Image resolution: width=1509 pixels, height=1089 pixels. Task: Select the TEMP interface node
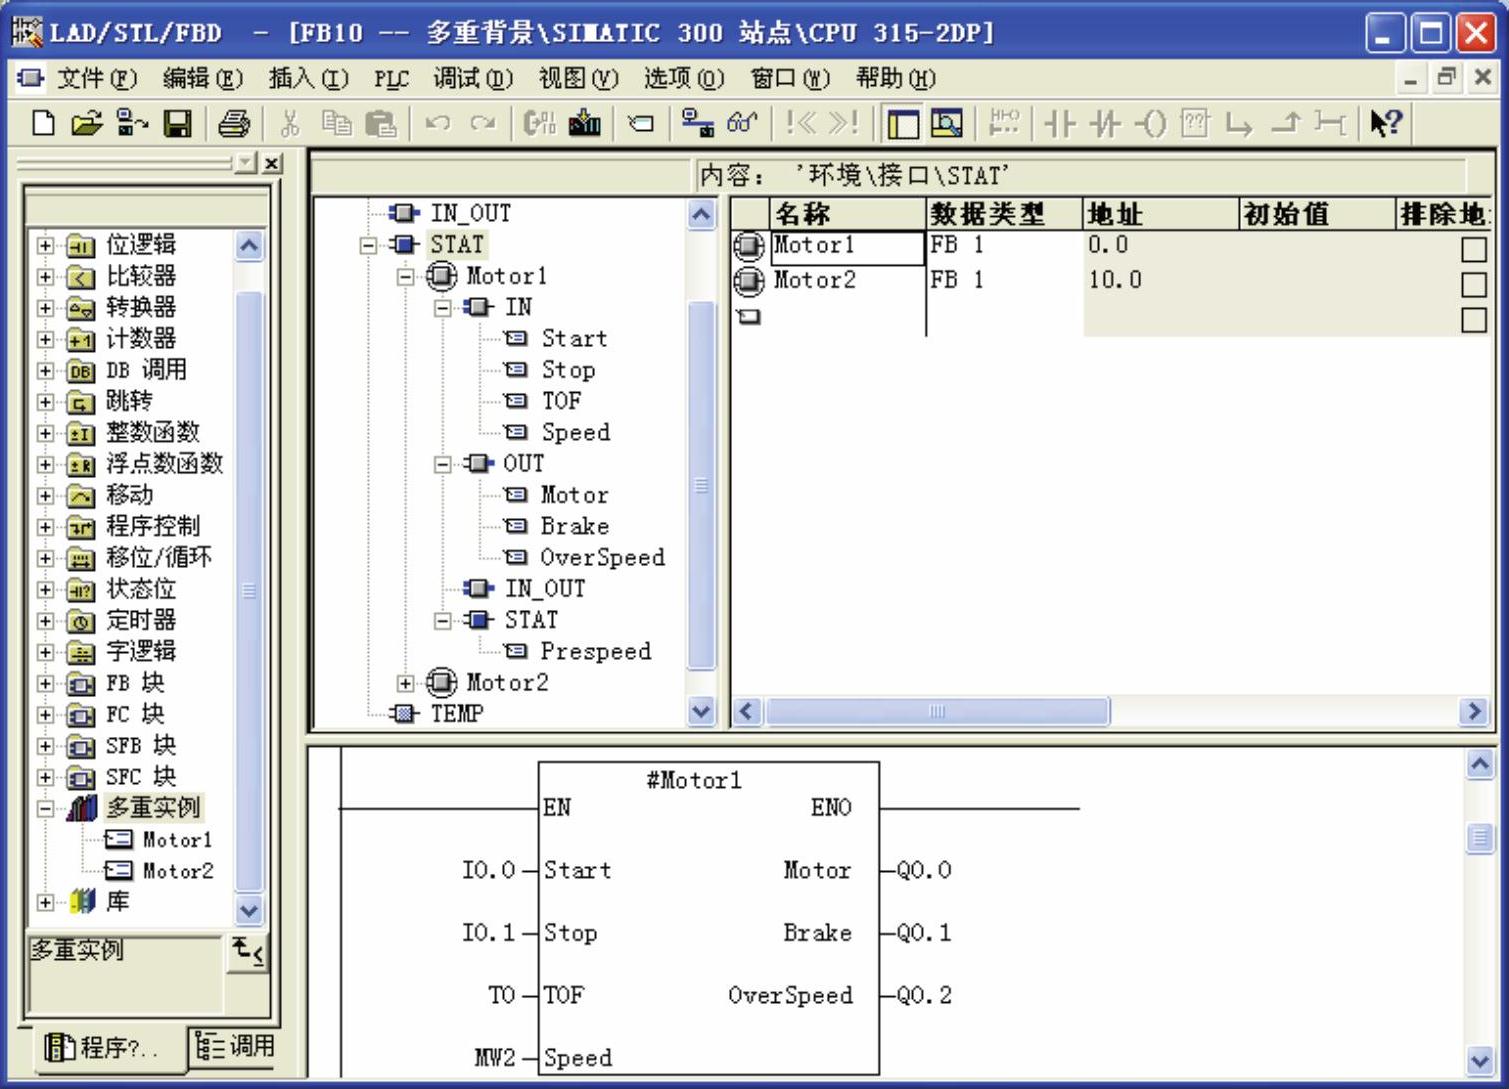click(x=457, y=714)
